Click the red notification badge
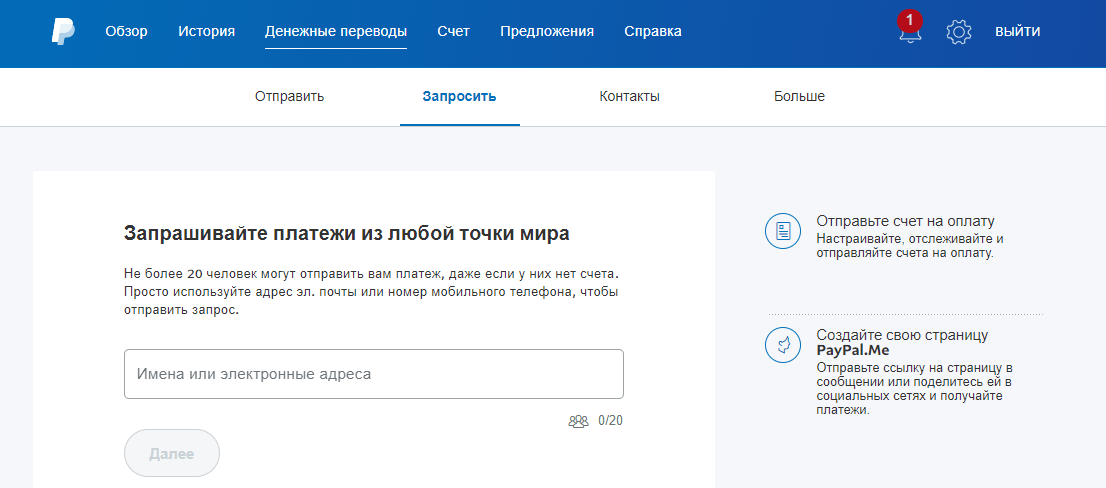Image resolution: width=1106 pixels, height=488 pixels. point(909,19)
